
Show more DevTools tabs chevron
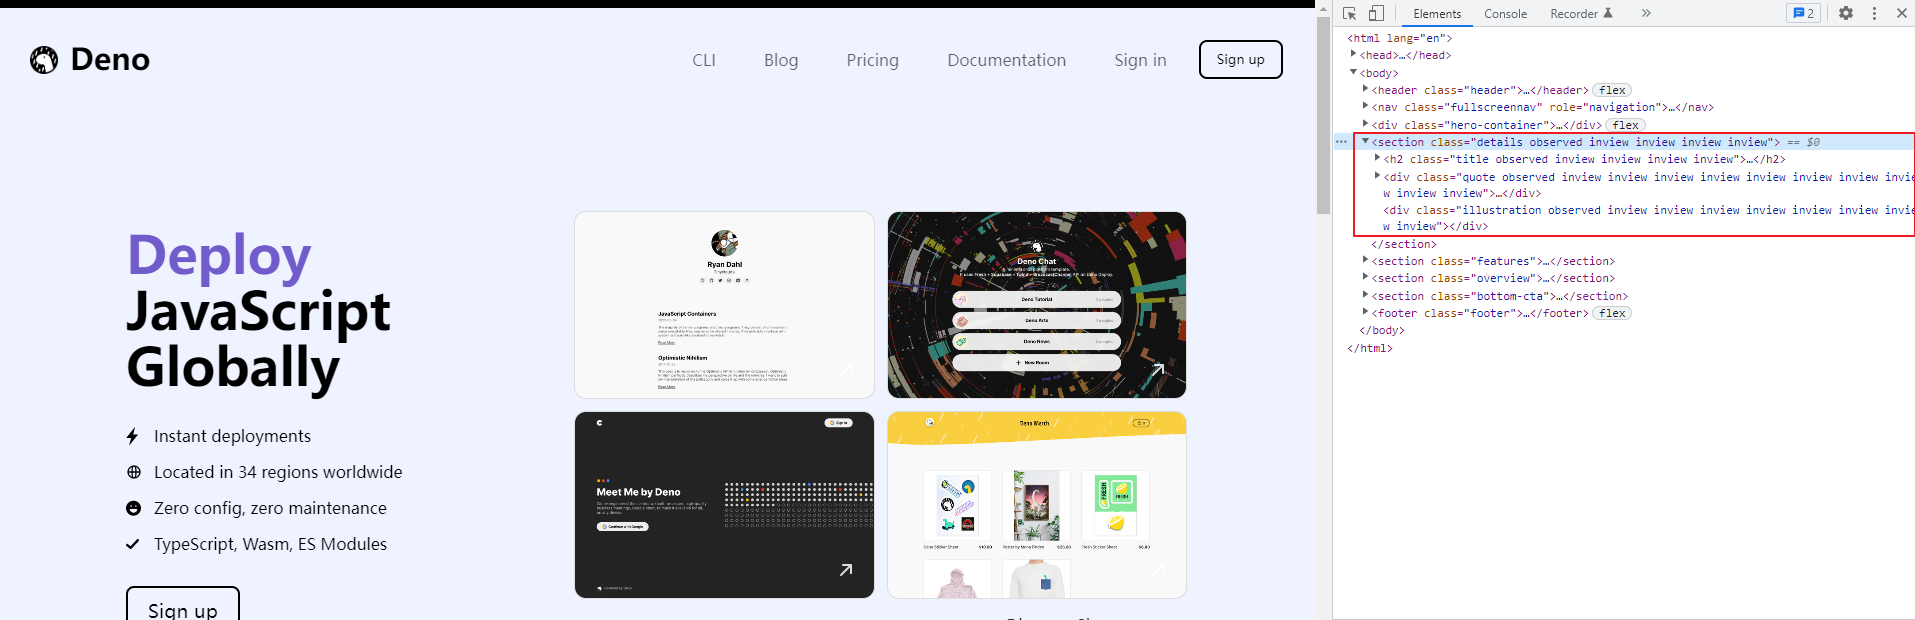(1646, 14)
